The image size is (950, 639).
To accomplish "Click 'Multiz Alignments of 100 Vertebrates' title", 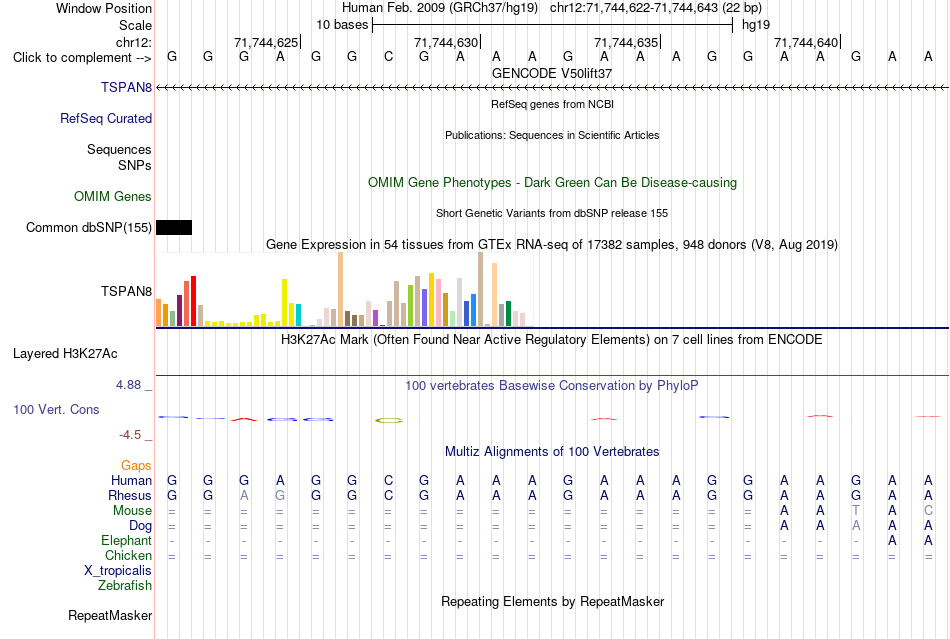I will click(x=552, y=451).
